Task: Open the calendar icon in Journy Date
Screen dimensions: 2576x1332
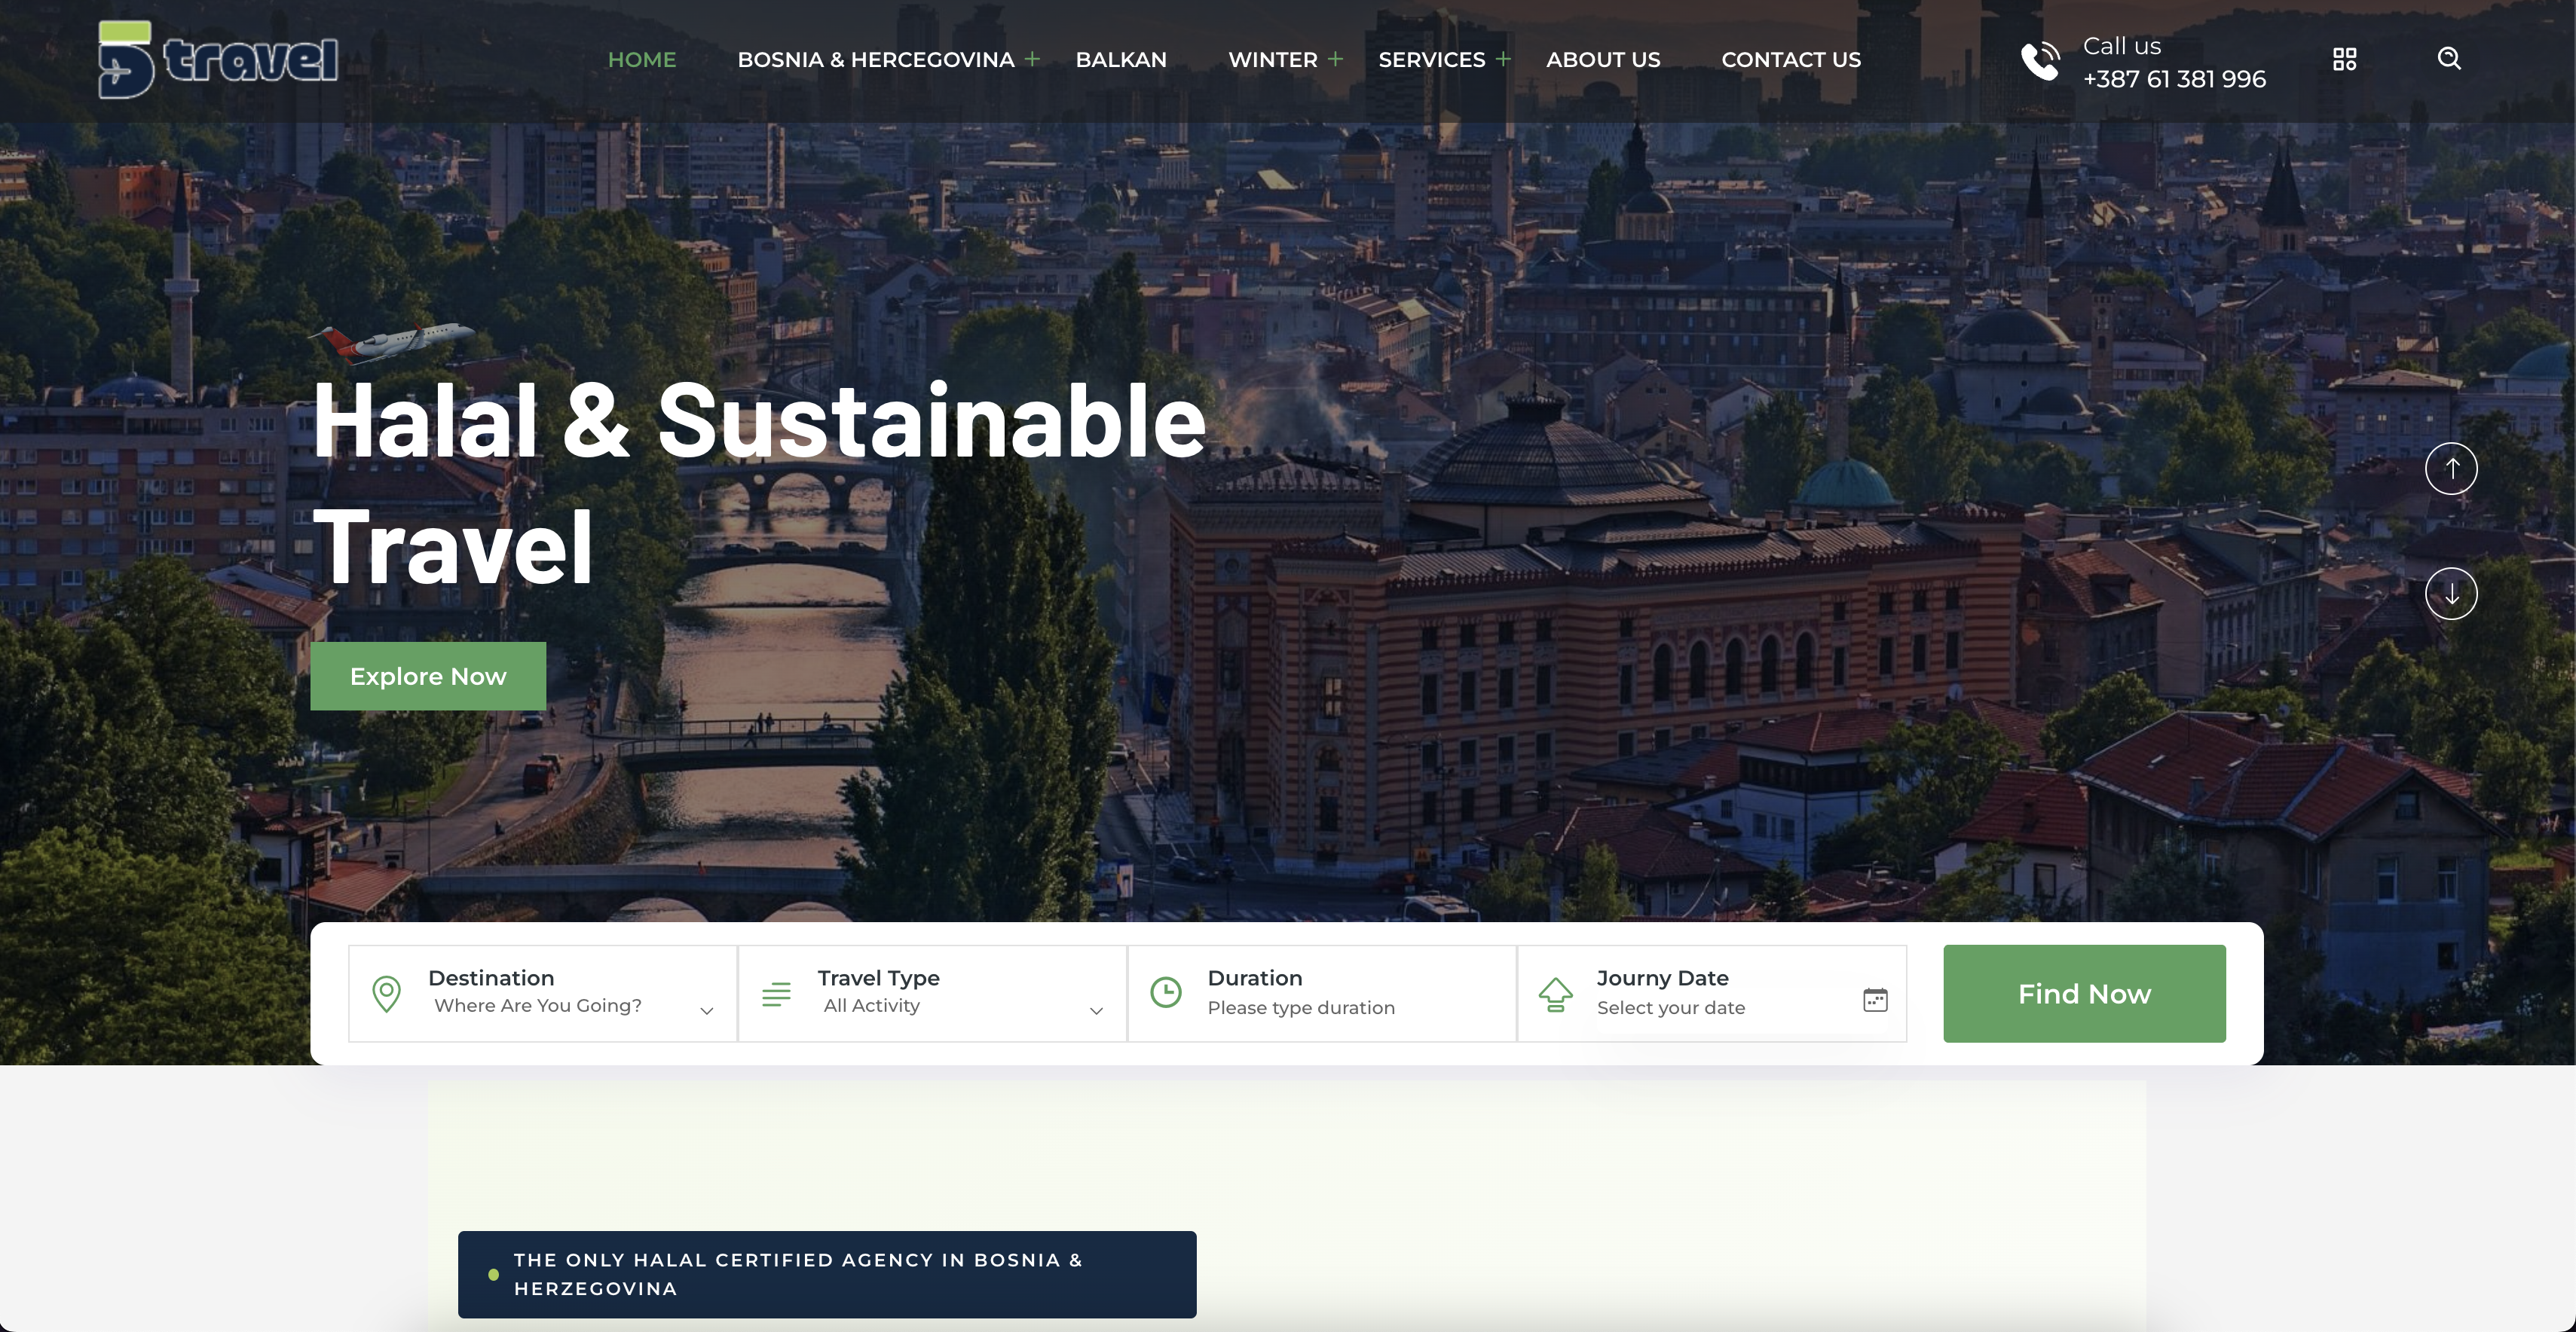Action: tap(1875, 999)
